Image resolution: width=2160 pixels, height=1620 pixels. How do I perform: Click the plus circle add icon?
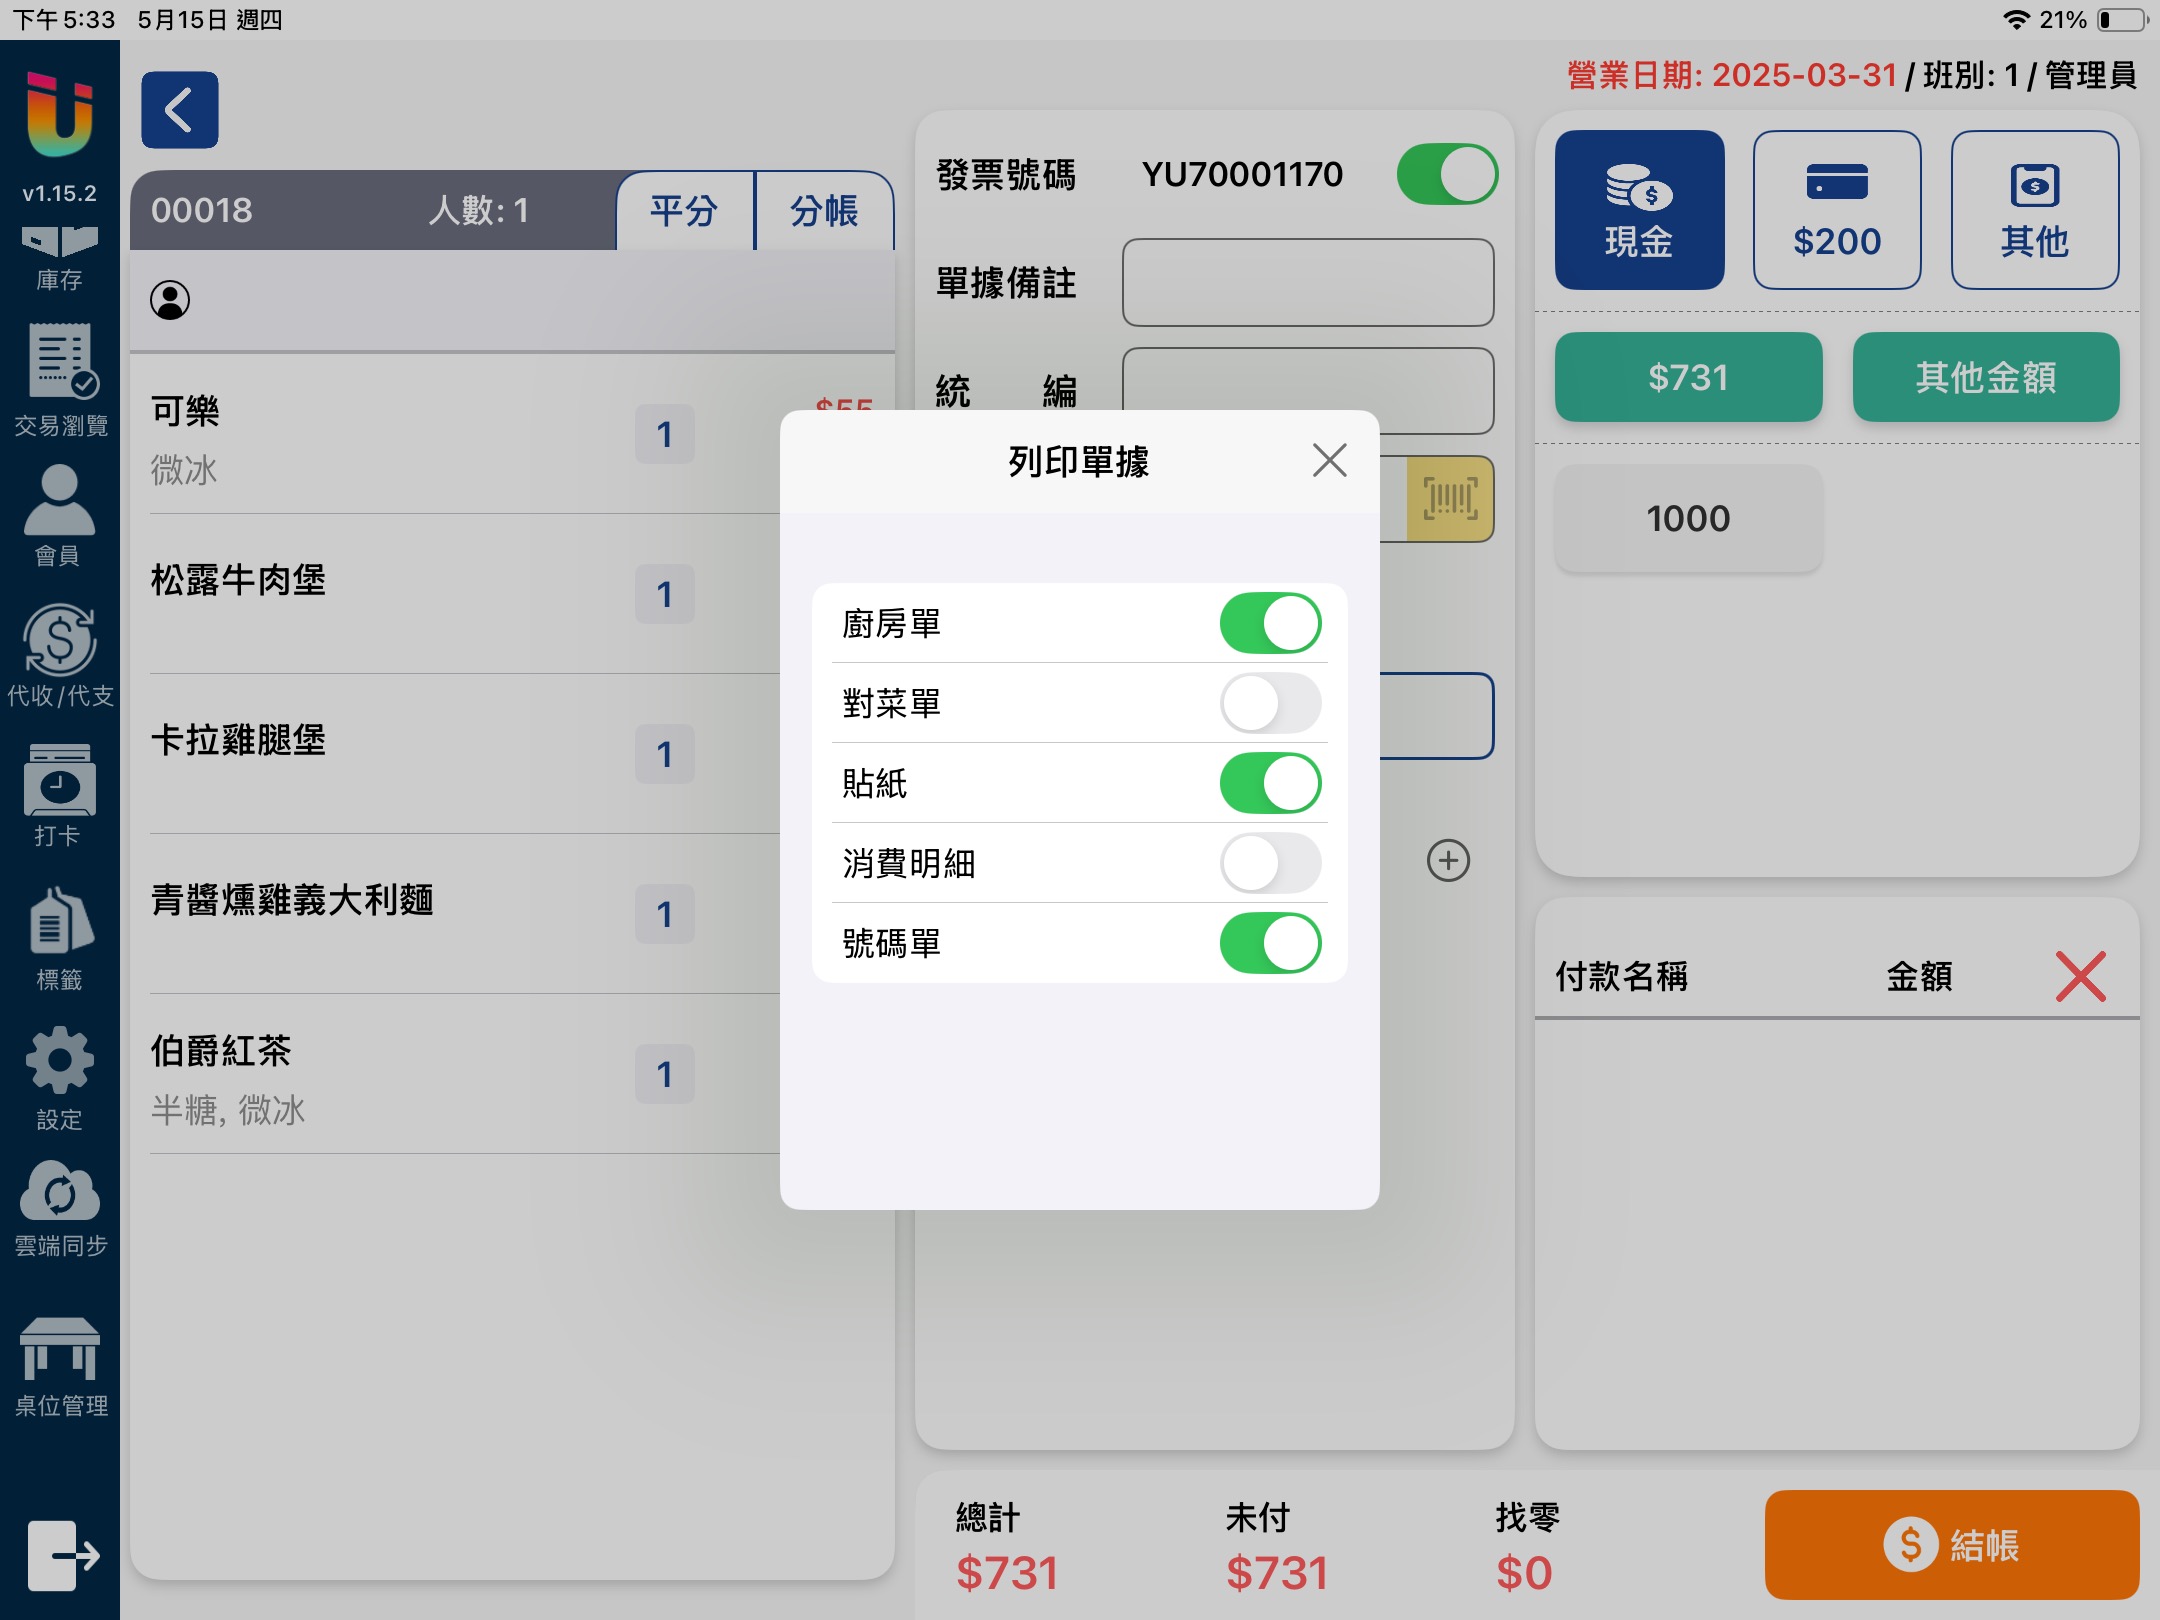click(x=1447, y=861)
